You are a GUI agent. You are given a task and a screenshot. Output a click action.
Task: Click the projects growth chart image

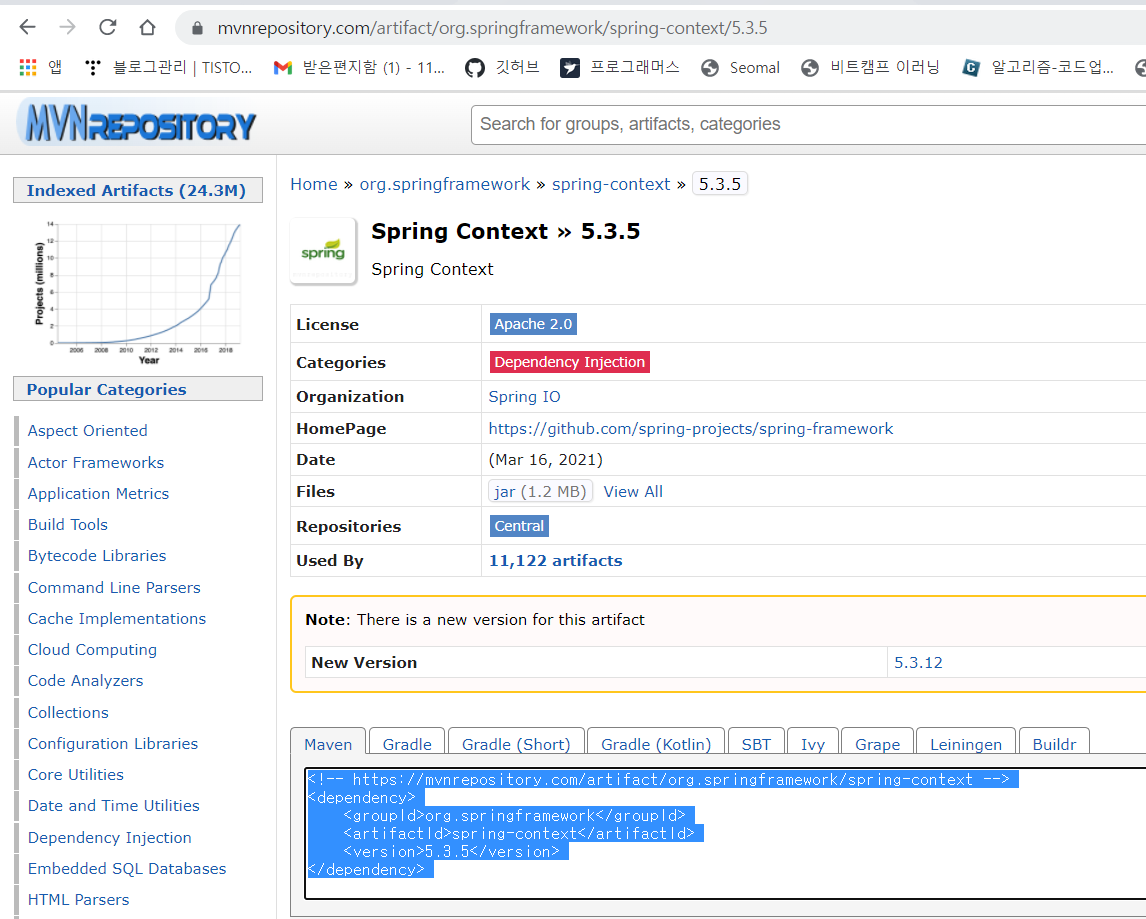coord(137,292)
